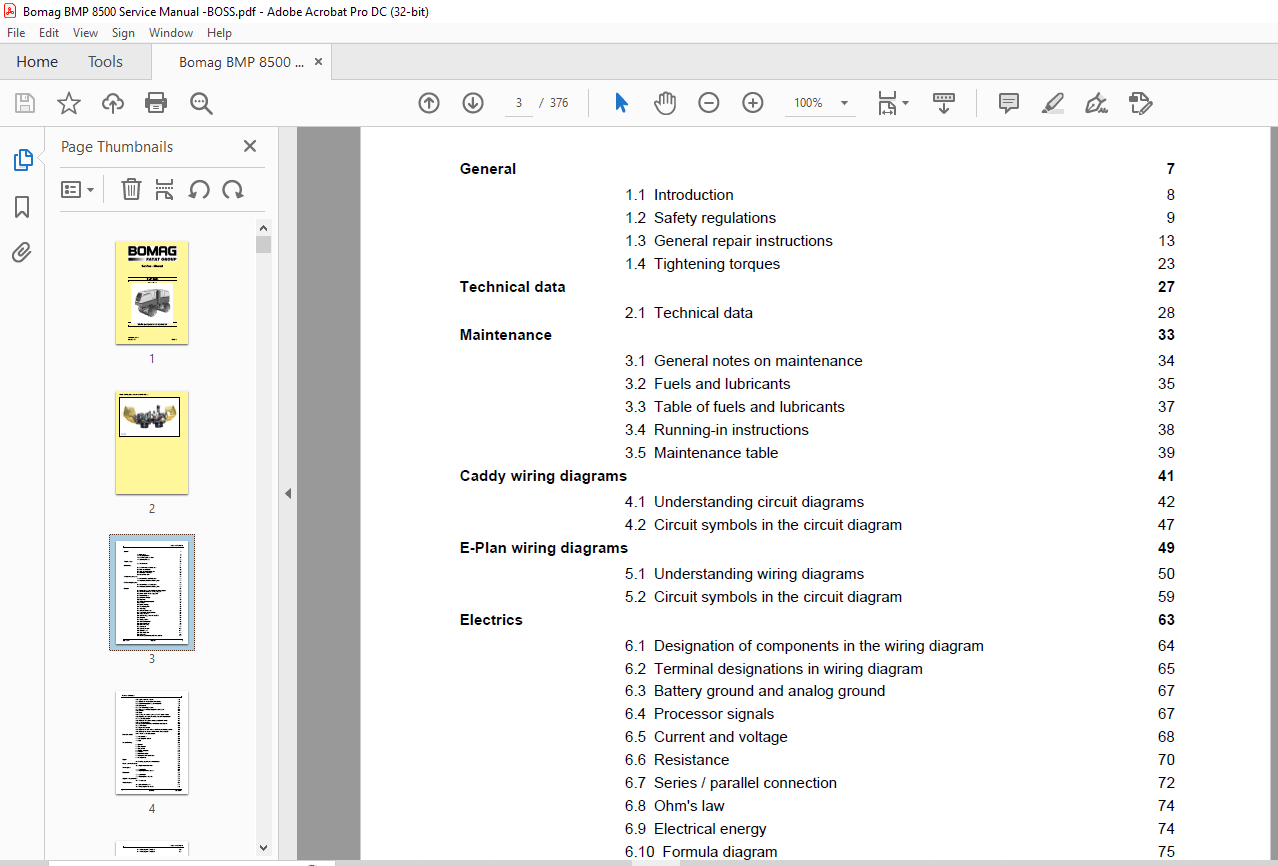Activate the selection arrow tool
Viewport: 1278px width, 866px height.
621,103
